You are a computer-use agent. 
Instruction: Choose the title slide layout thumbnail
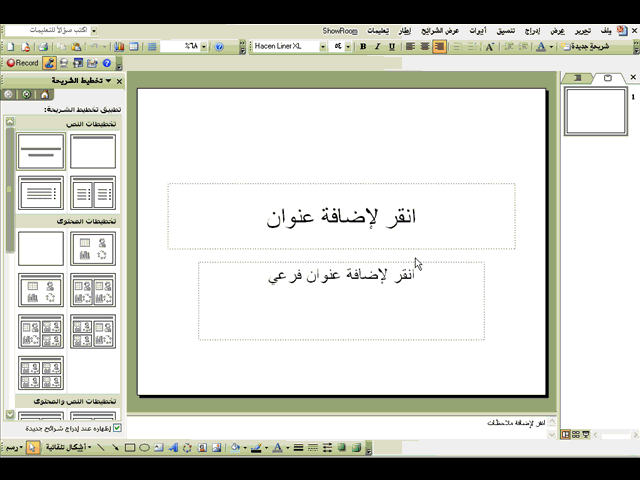(x=41, y=152)
